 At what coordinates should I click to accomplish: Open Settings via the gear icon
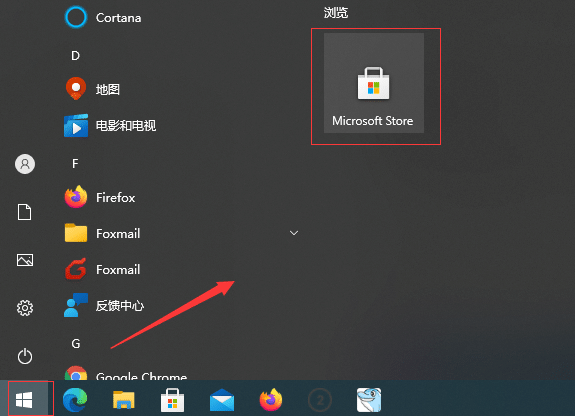click(x=25, y=308)
